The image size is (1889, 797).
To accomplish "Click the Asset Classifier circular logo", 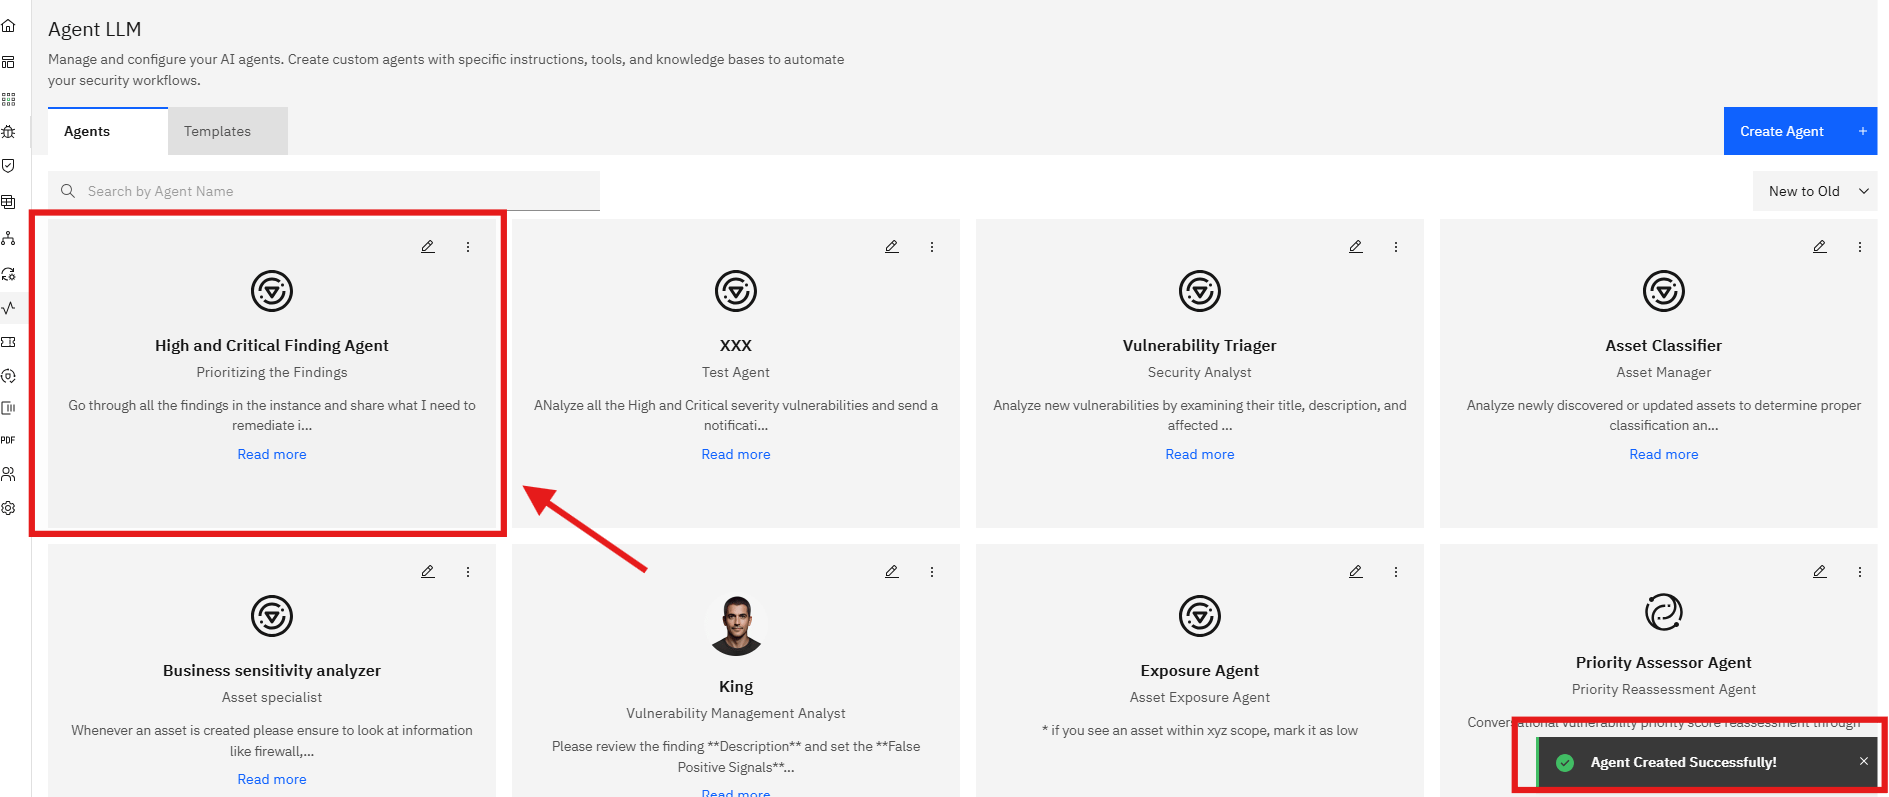I will pyautogui.click(x=1664, y=291).
